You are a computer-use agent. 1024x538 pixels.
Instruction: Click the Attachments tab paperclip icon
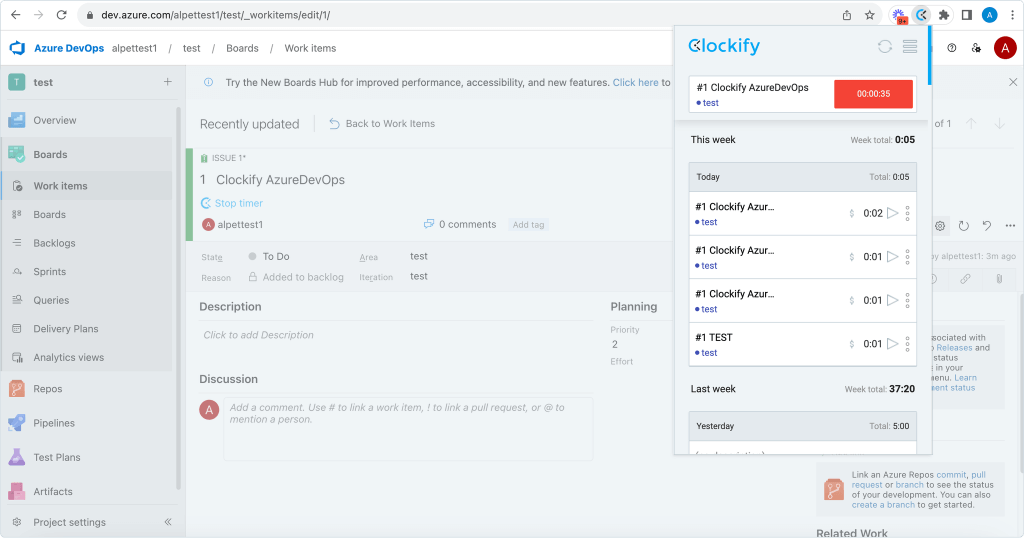pyautogui.click(x=999, y=279)
